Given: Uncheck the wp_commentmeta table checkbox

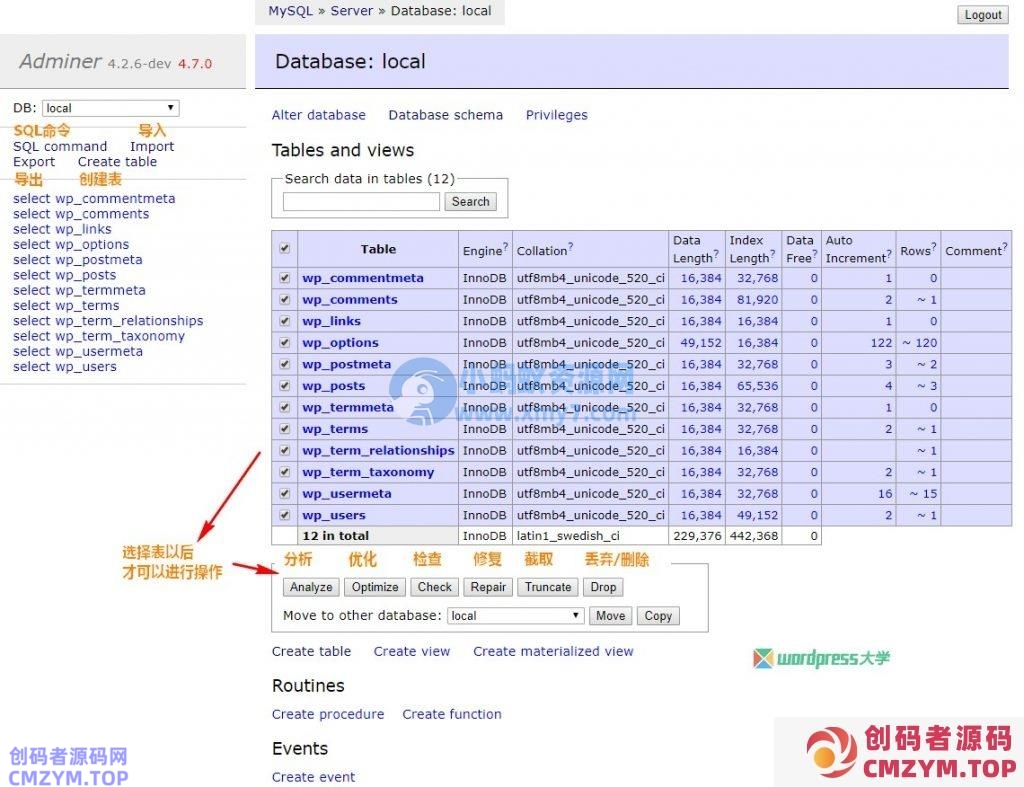Looking at the screenshot, I should [x=285, y=278].
